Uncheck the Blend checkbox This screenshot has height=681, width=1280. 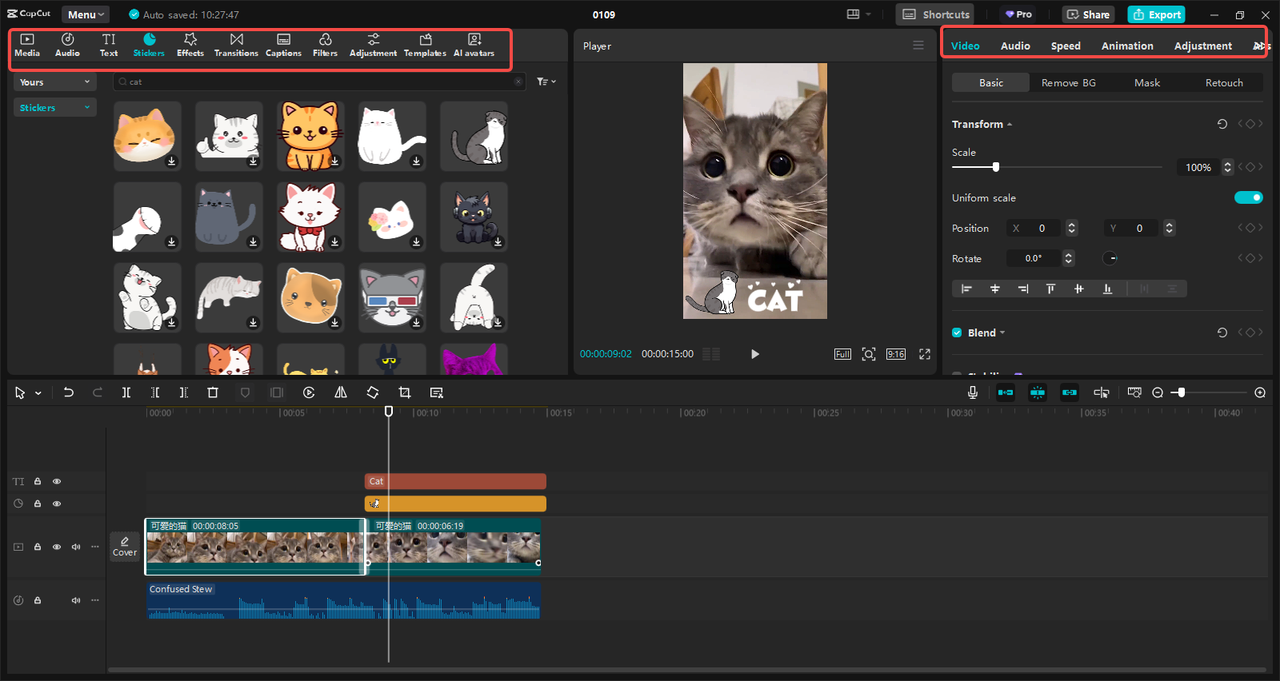pos(957,333)
